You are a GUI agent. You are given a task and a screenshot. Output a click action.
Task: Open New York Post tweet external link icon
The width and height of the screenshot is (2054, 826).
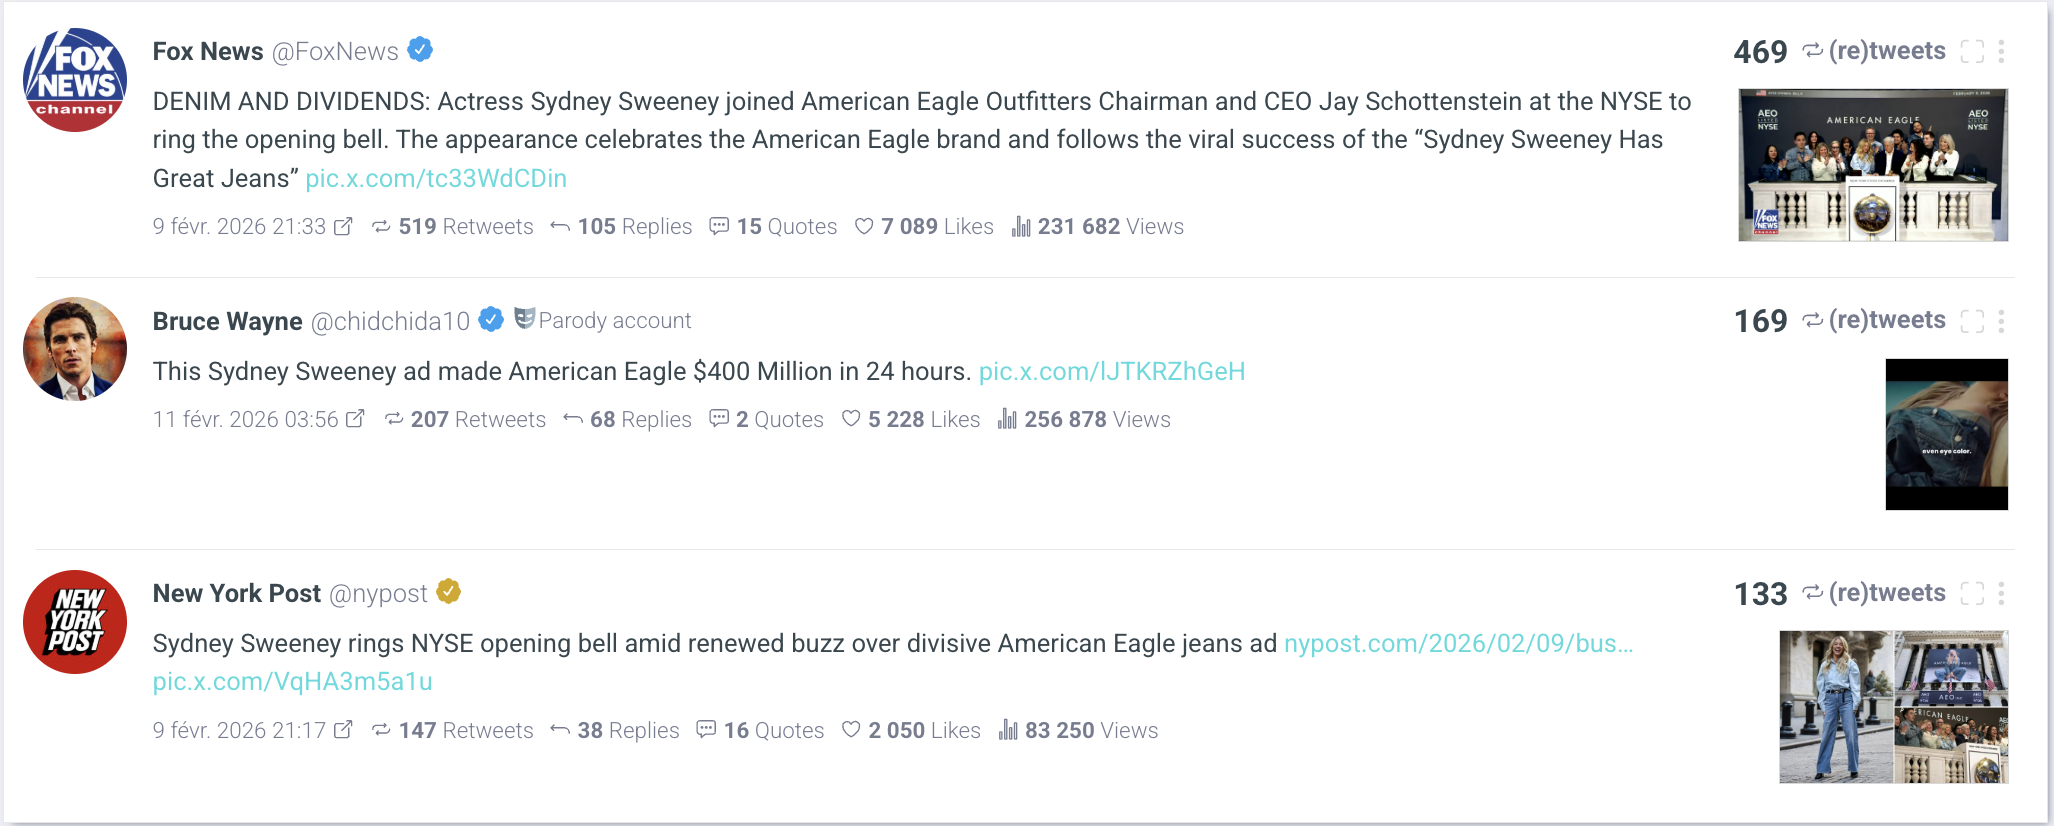pyautogui.click(x=343, y=730)
